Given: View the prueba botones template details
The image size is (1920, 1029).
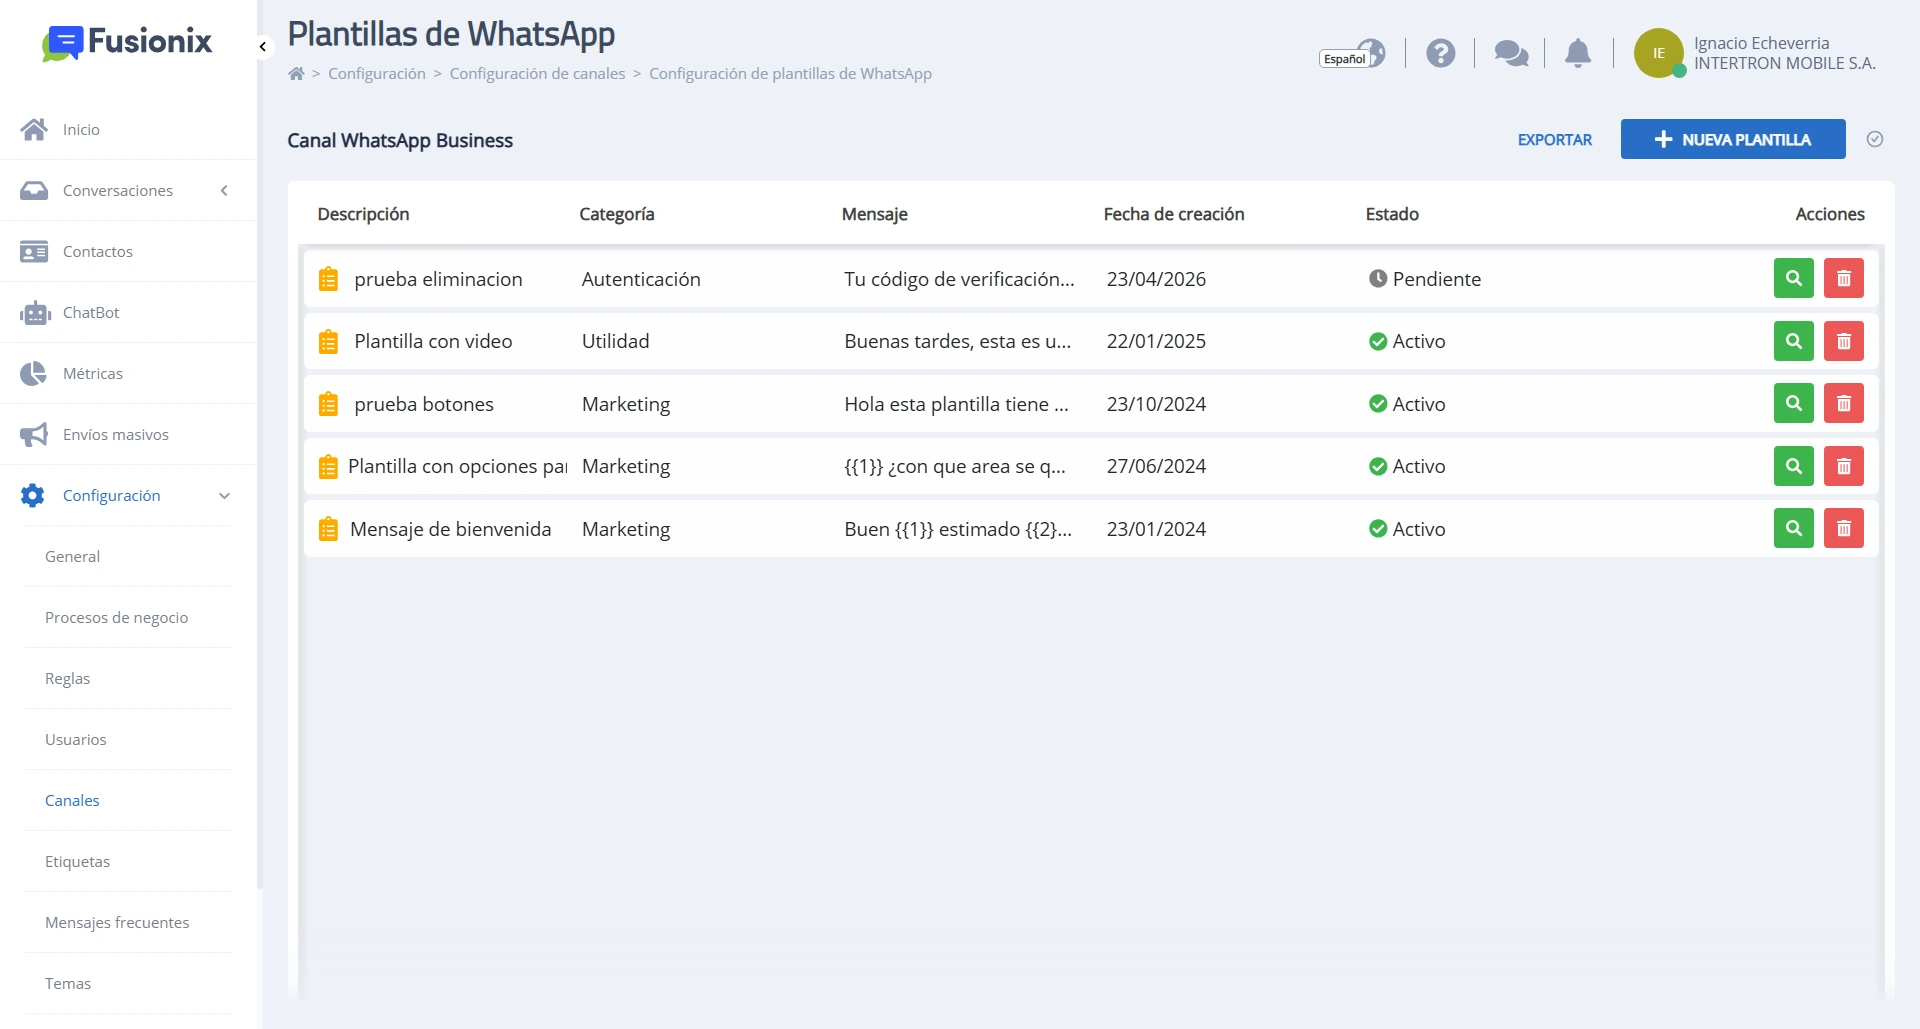Looking at the screenshot, I should (x=1794, y=403).
